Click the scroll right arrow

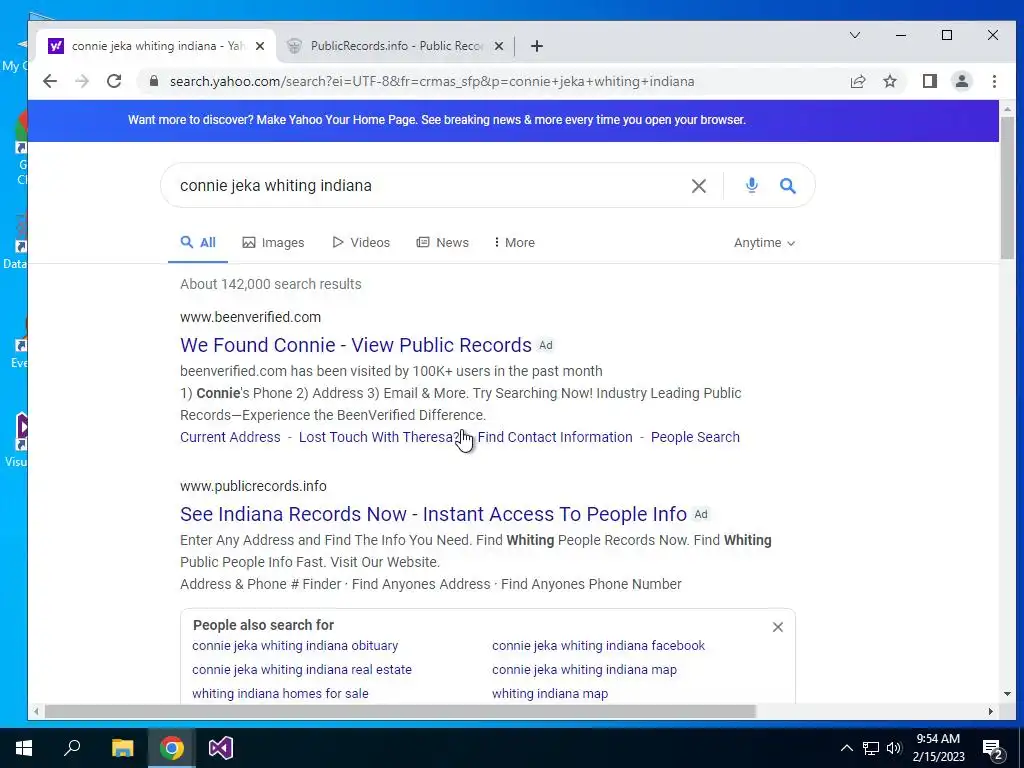pyautogui.click(x=991, y=711)
